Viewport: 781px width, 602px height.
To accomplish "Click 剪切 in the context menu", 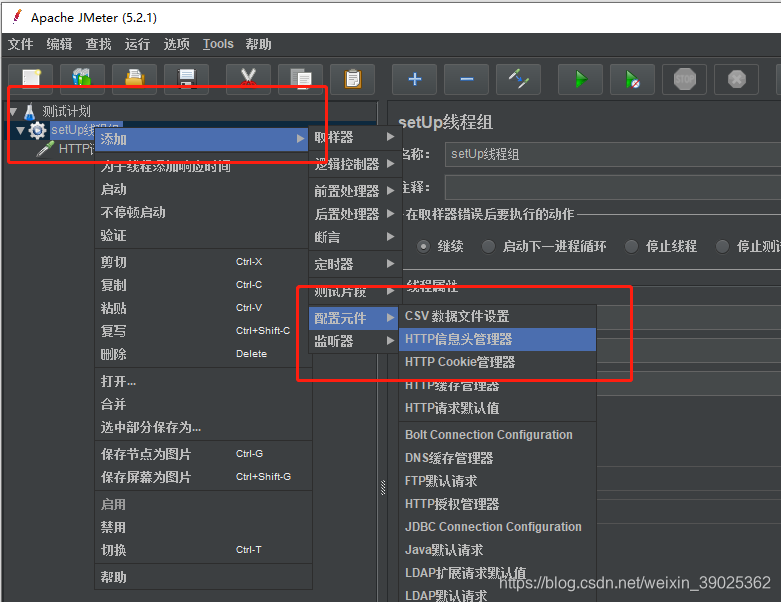I will click(203, 262).
